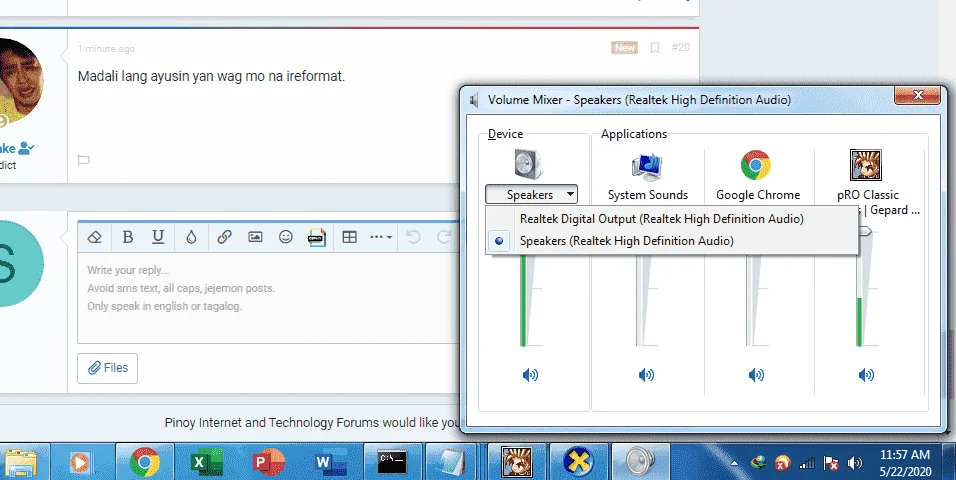The width and height of the screenshot is (956, 480).
Task: Click the Google Chrome label in mixer
Action: coord(758,195)
